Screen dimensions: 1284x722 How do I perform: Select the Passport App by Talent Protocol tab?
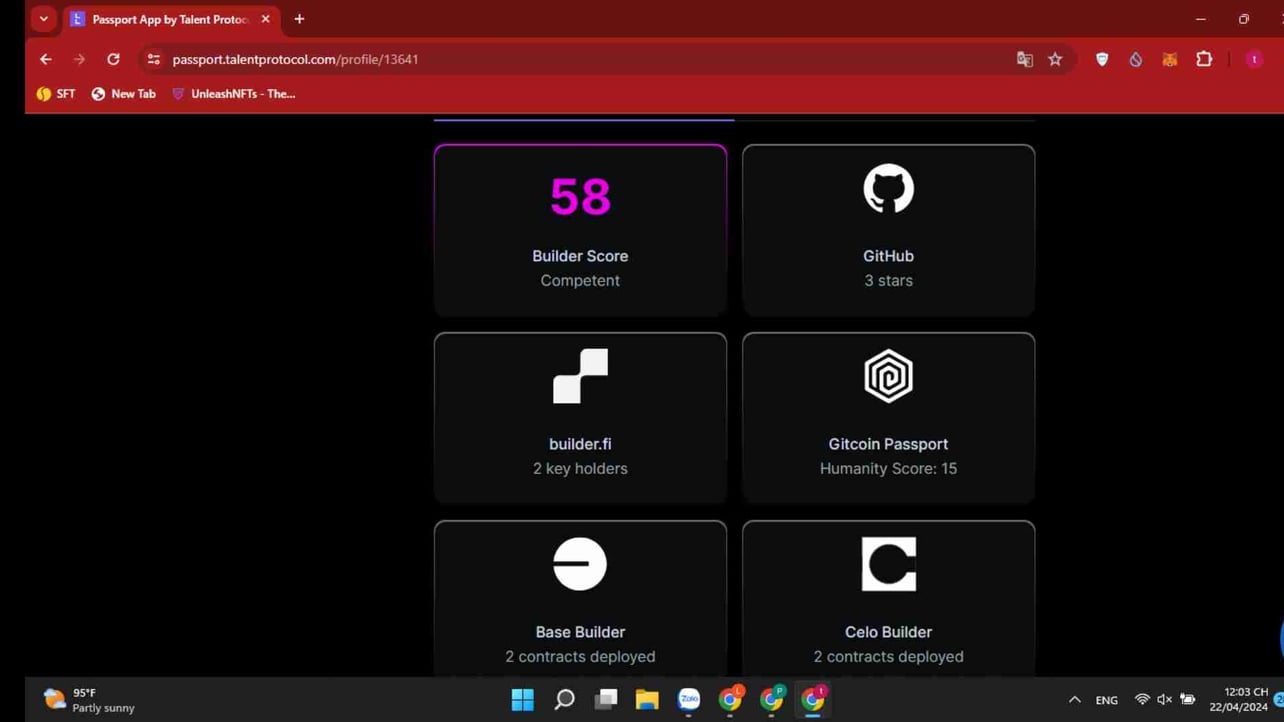coord(172,19)
